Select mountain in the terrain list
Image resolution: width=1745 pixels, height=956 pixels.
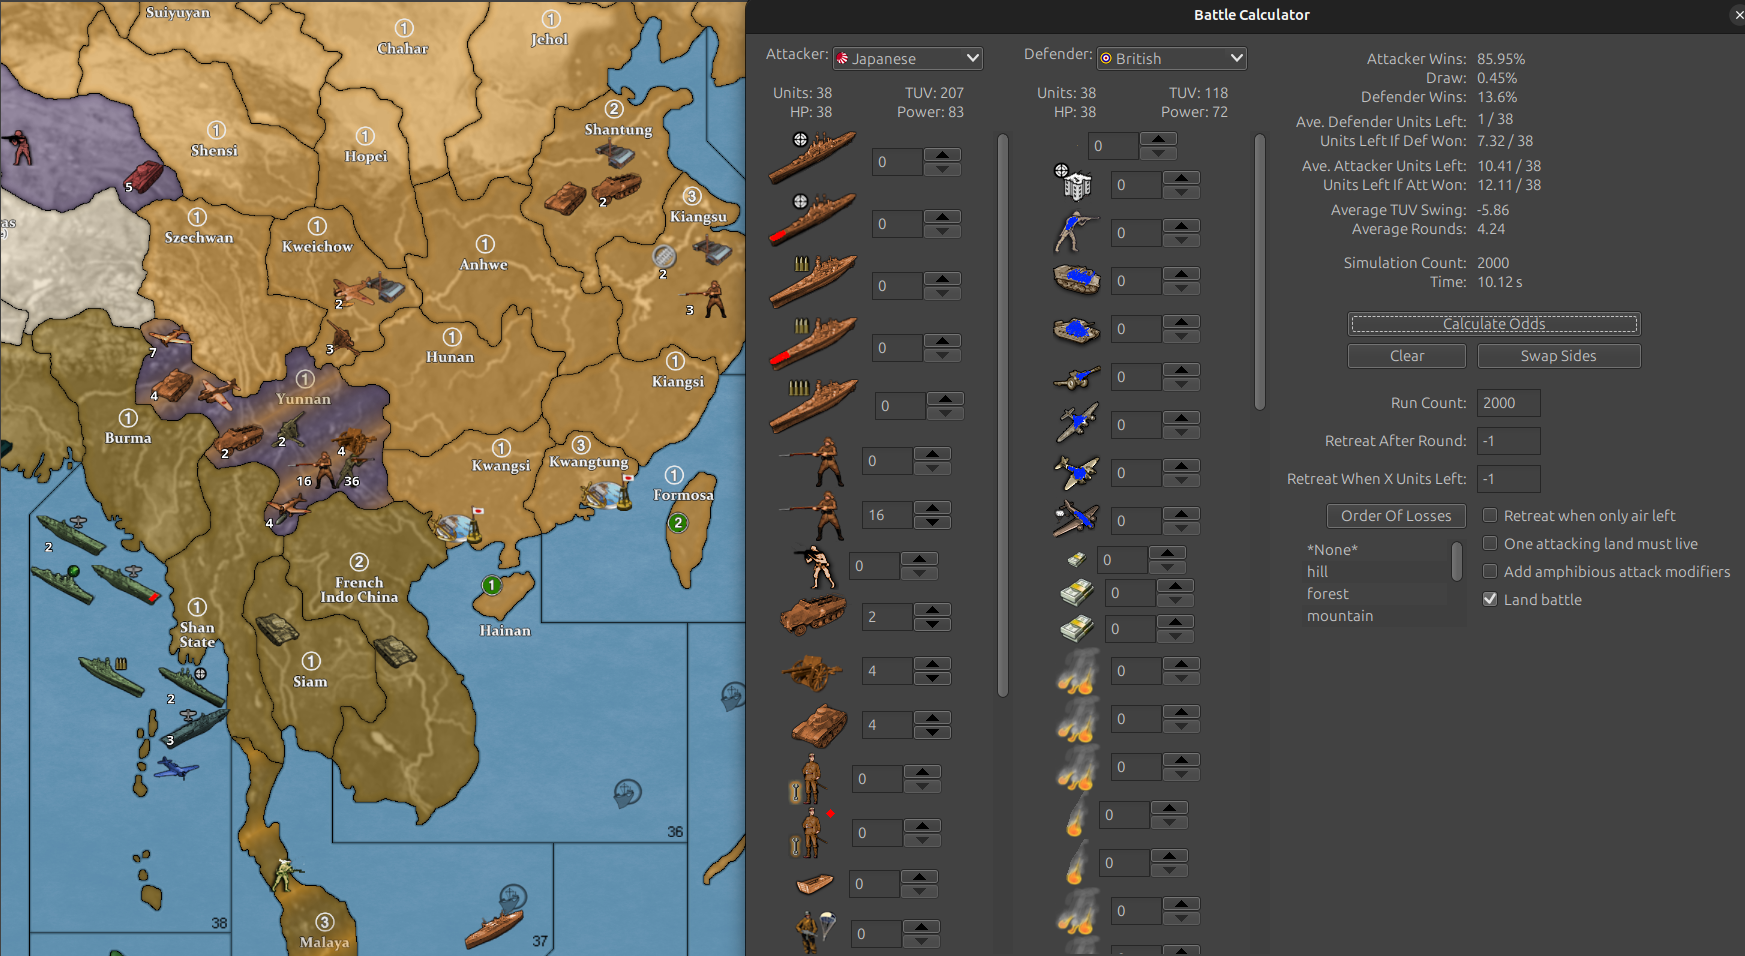[x=1340, y=616]
